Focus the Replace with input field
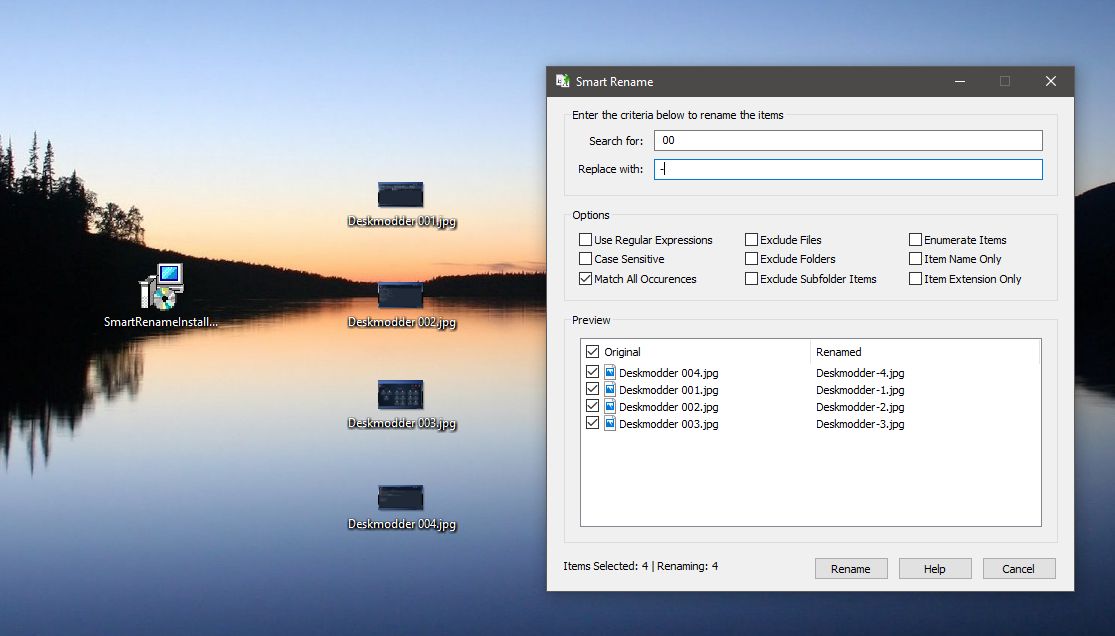Viewport: 1115px width, 636px height. [x=848, y=169]
